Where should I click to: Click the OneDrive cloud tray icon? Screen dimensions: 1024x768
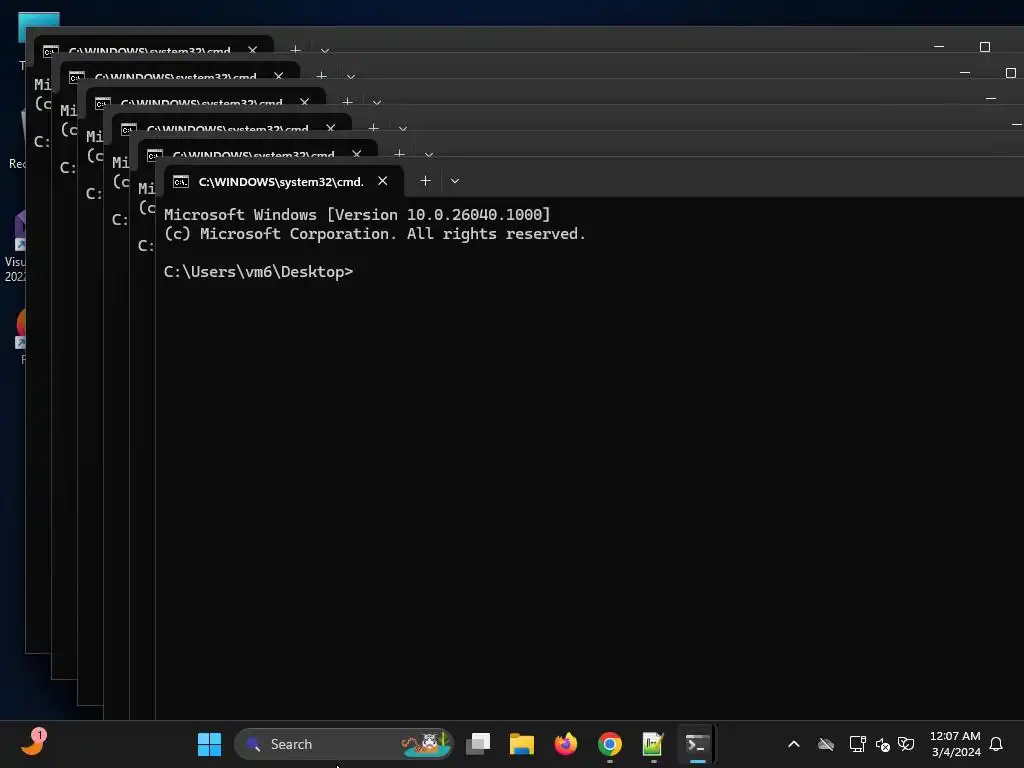[825, 744]
